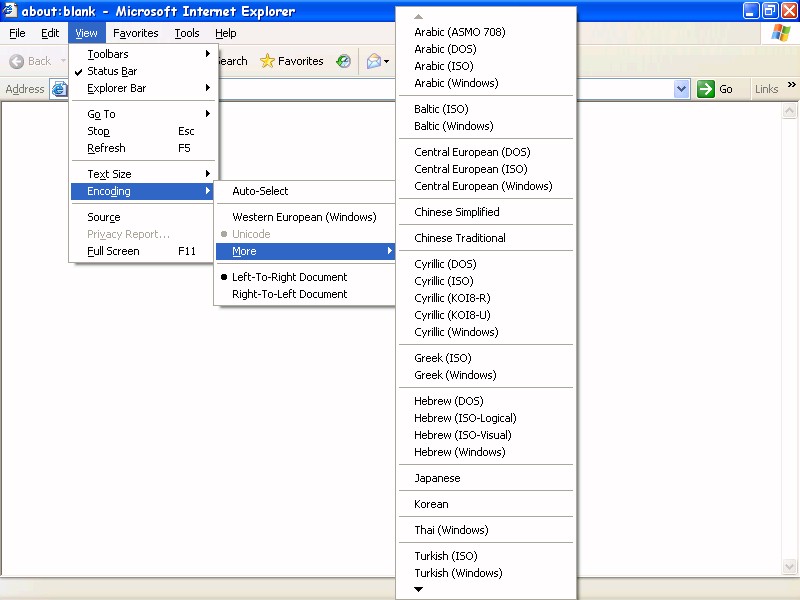Screen dimensions: 800x600
Task: Select Arabic (DOS) encoding
Action: [x=486, y=49]
